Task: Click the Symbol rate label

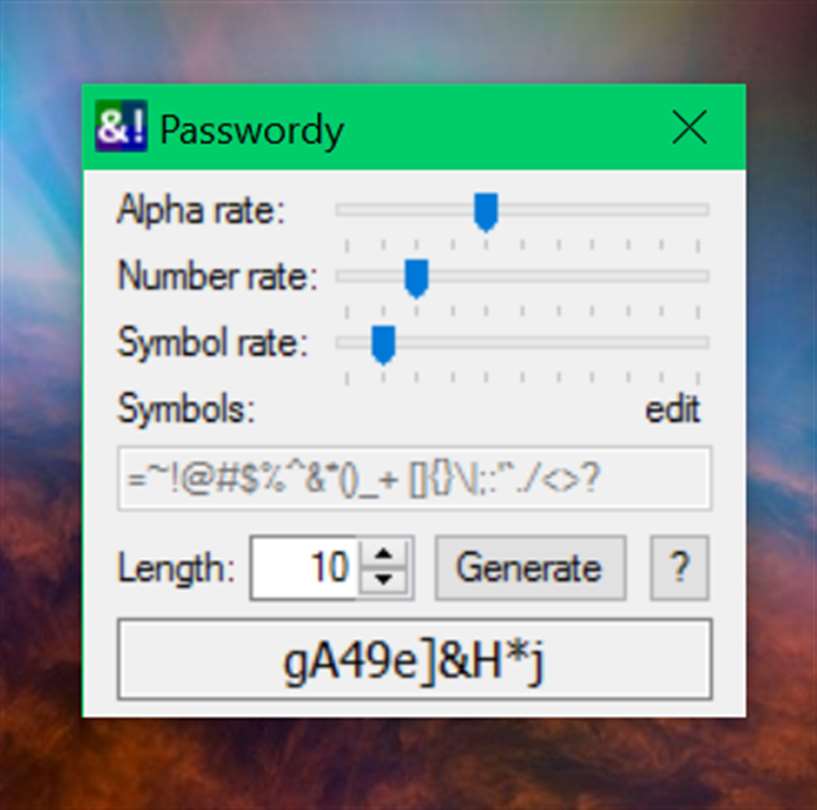Action: click(213, 344)
